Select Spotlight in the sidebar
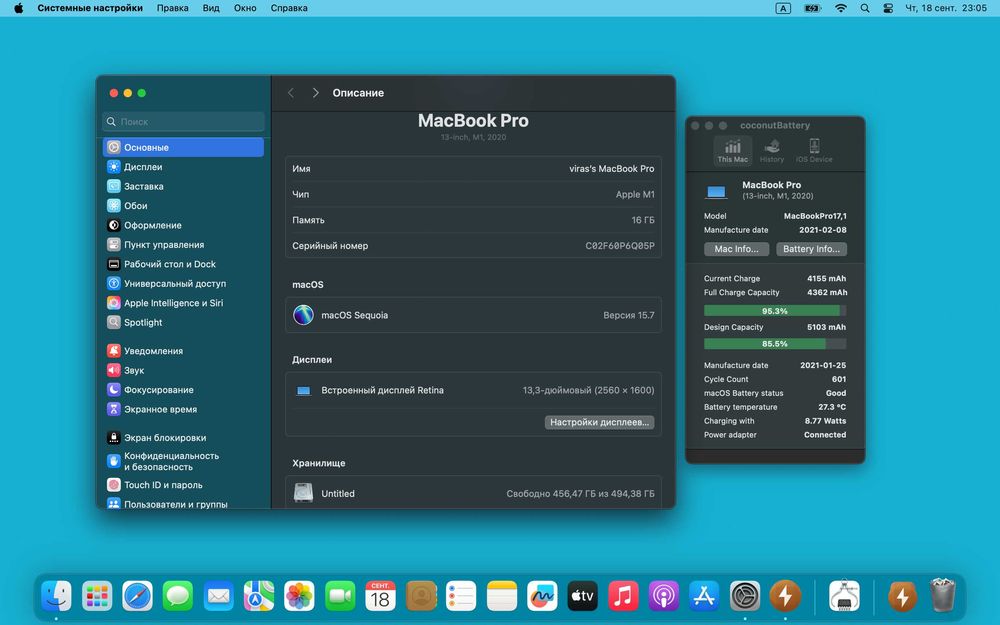The image size is (1000, 625). click(x=183, y=323)
